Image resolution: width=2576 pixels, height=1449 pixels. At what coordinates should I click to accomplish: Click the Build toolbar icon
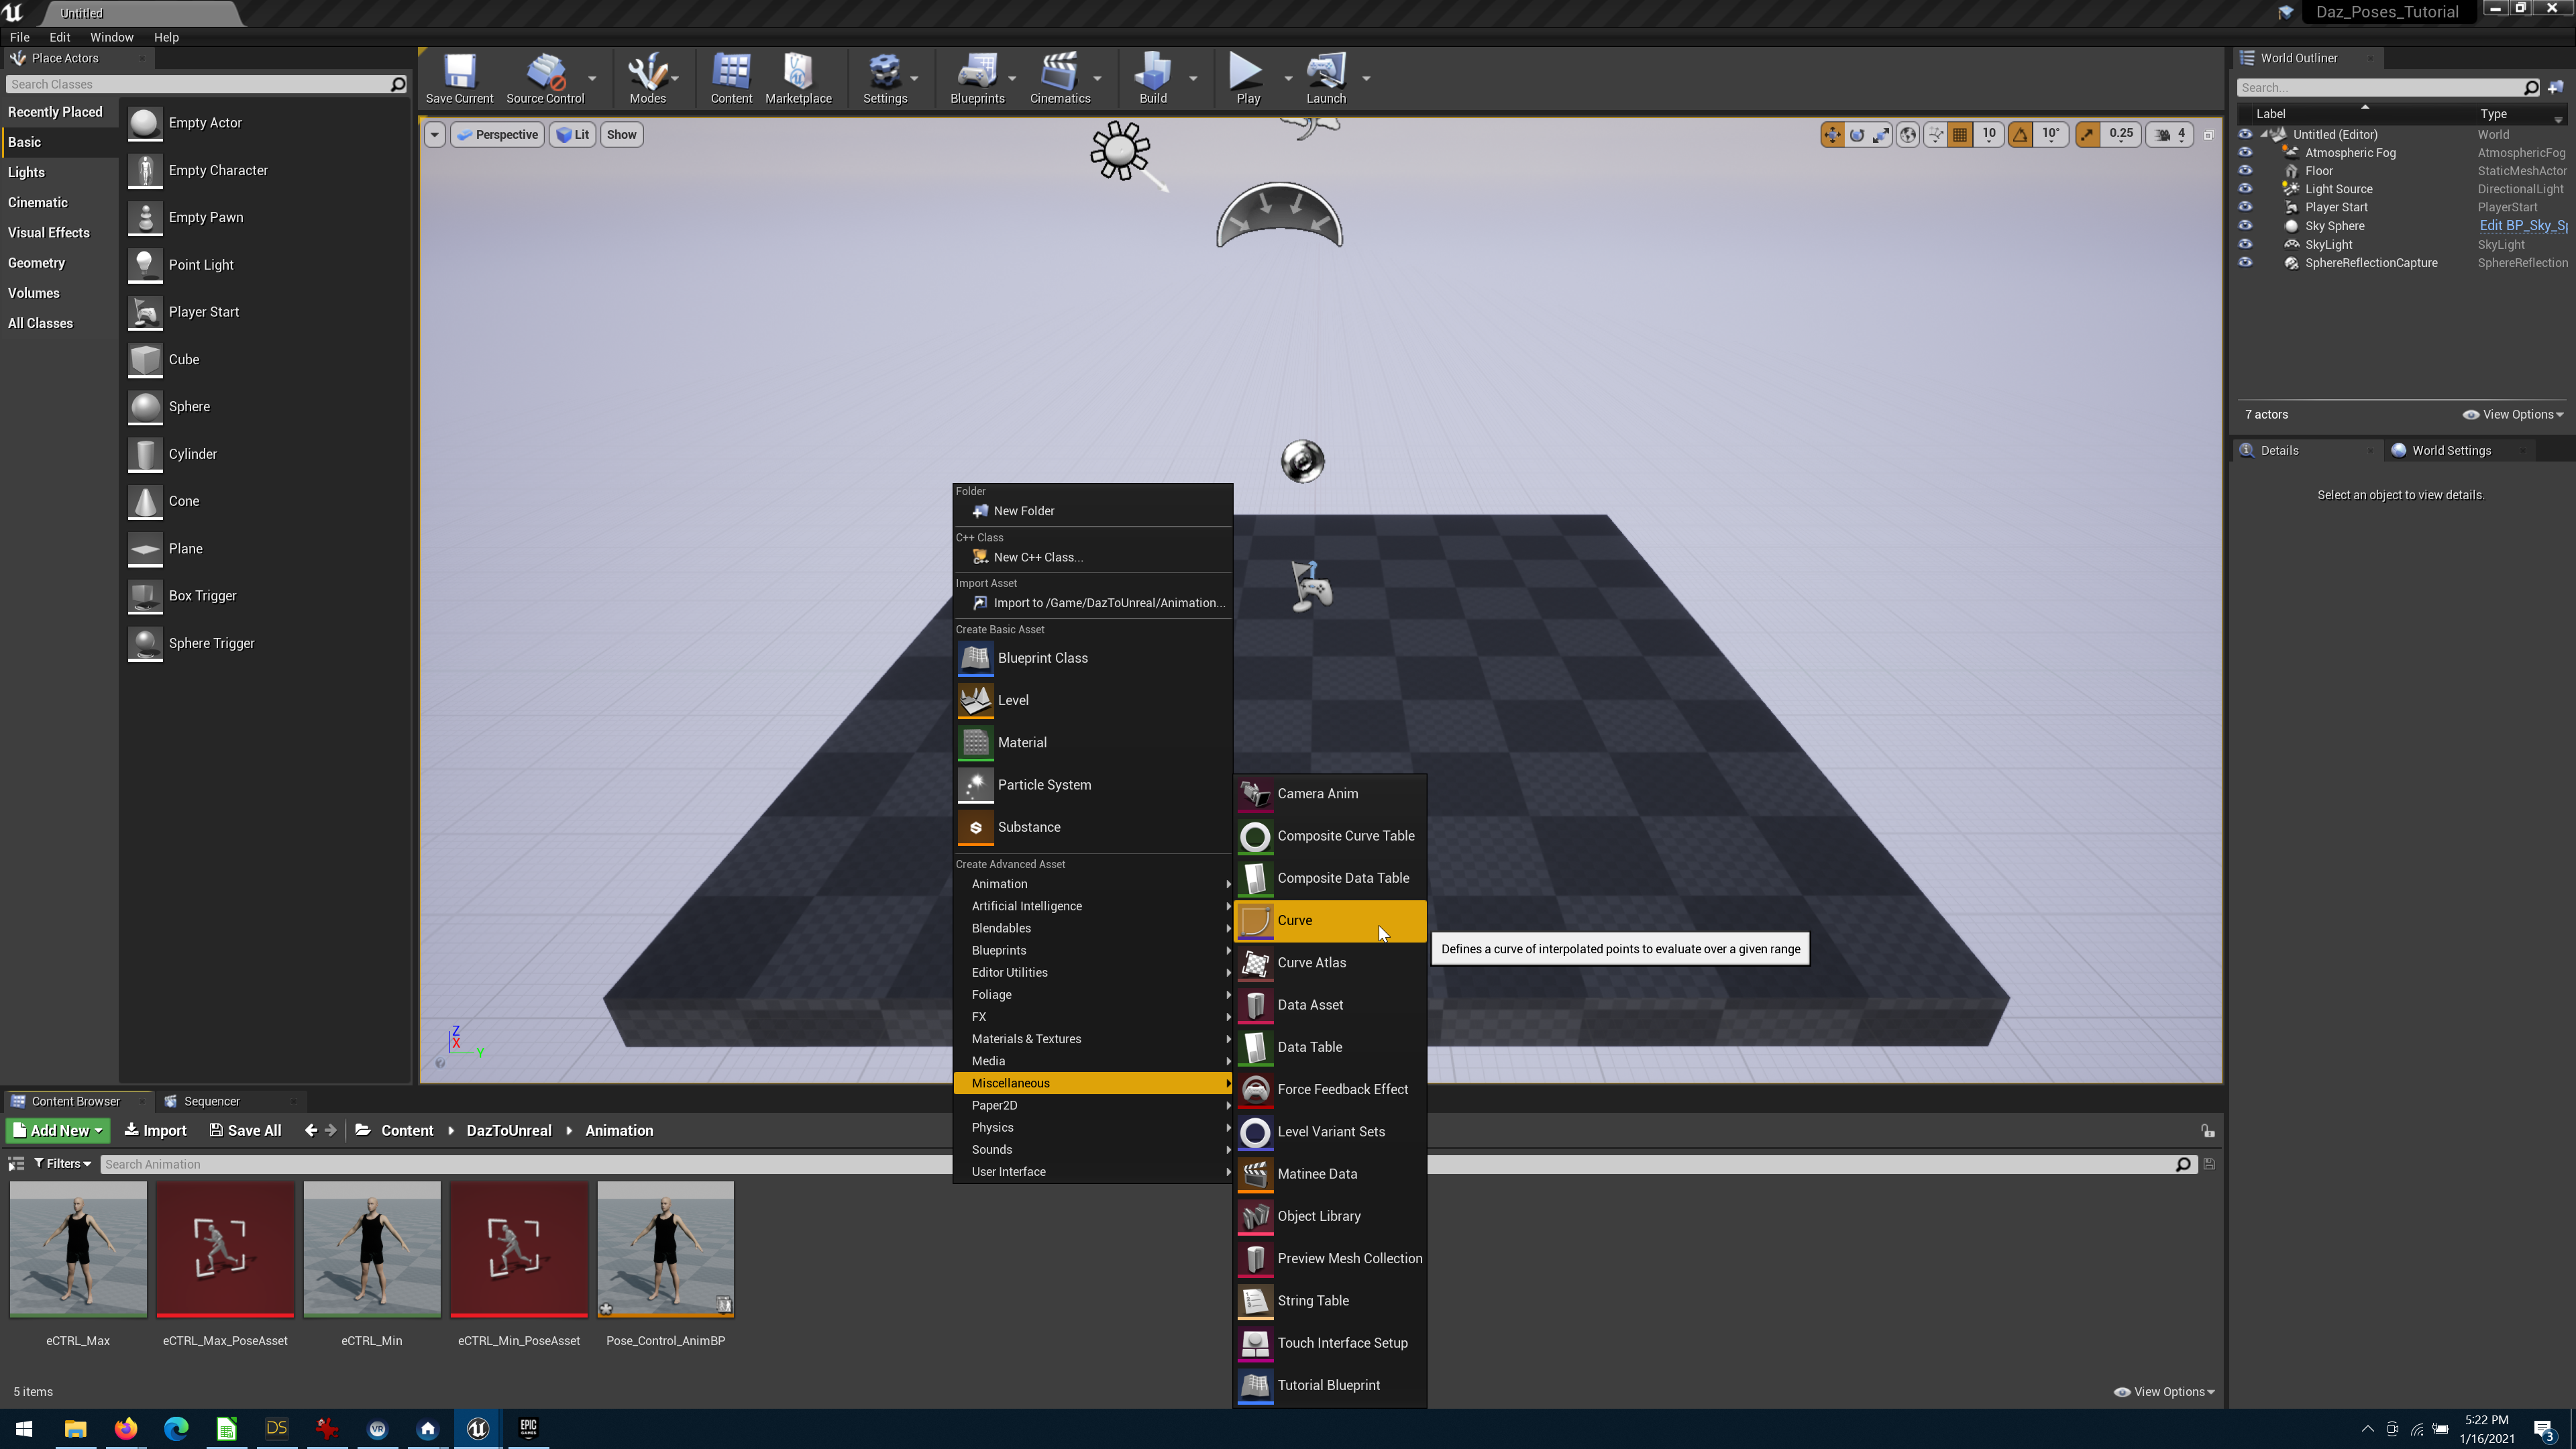click(1153, 78)
